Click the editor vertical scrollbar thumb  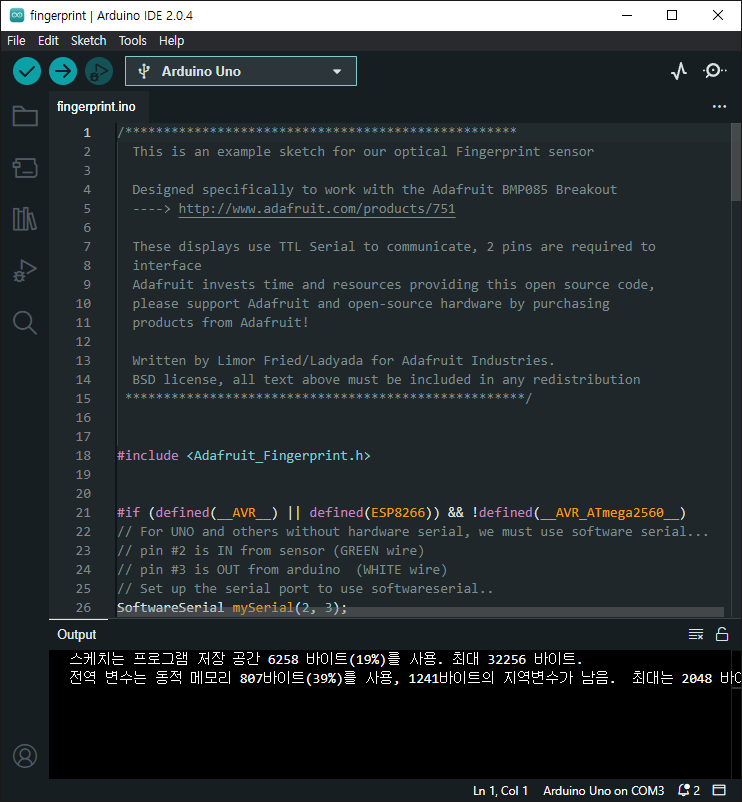coord(736,162)
